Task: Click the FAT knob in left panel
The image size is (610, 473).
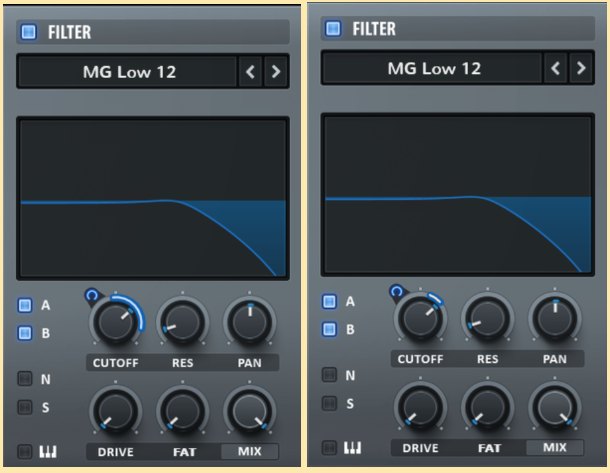Action: pos(182,411)
